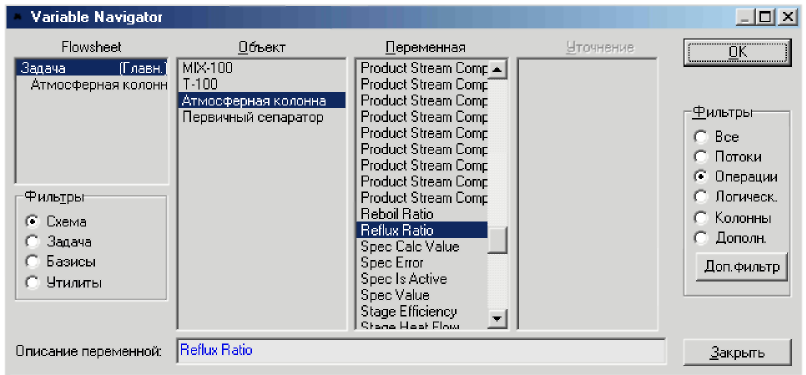Choose the Базисы radio option
806x375 pixels.
32,261
